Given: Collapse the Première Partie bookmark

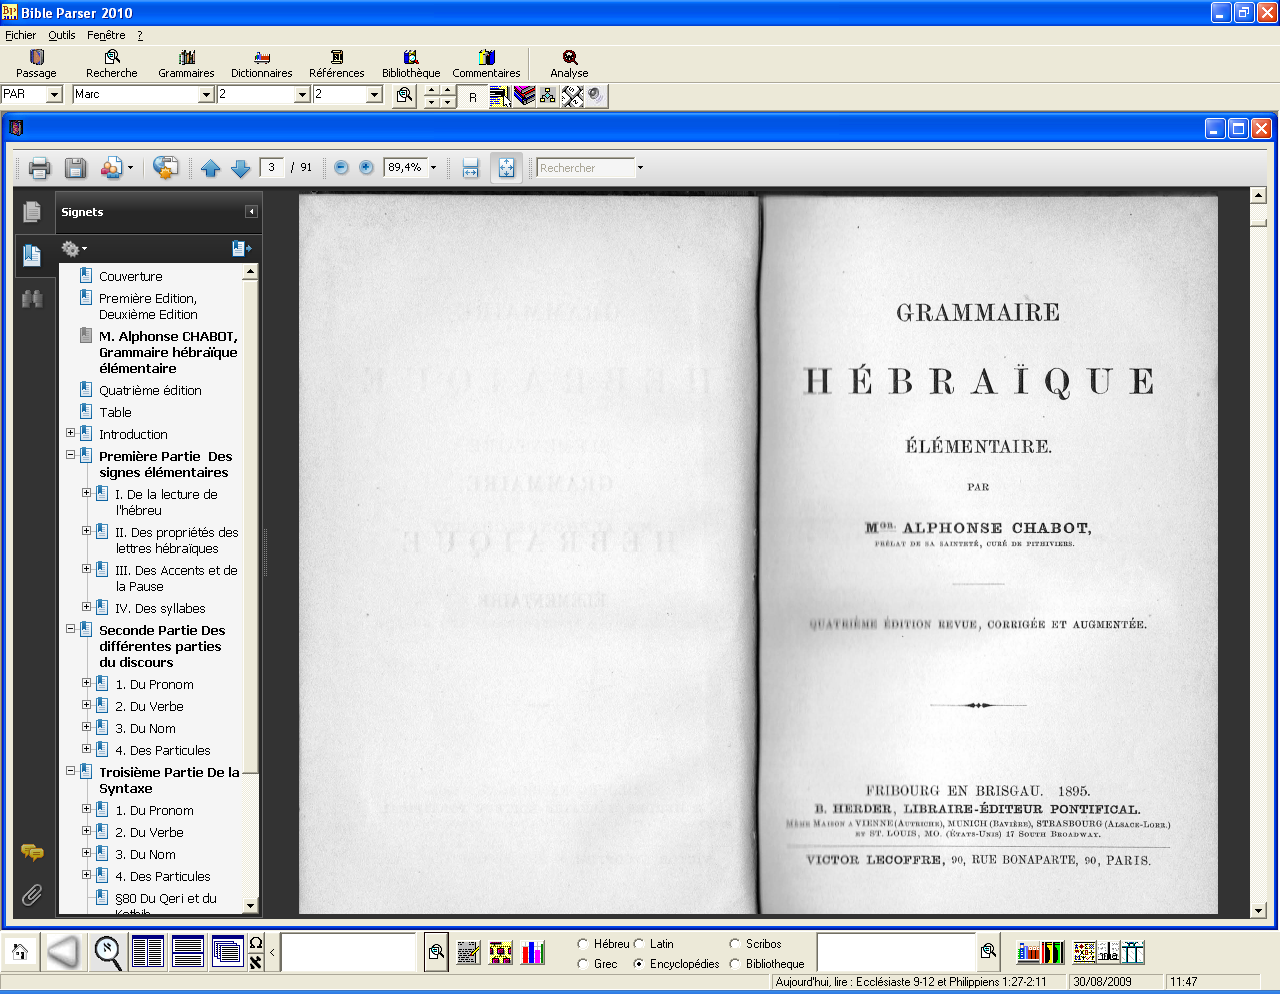Looking at the screenshot, I should tap(71, 455).
